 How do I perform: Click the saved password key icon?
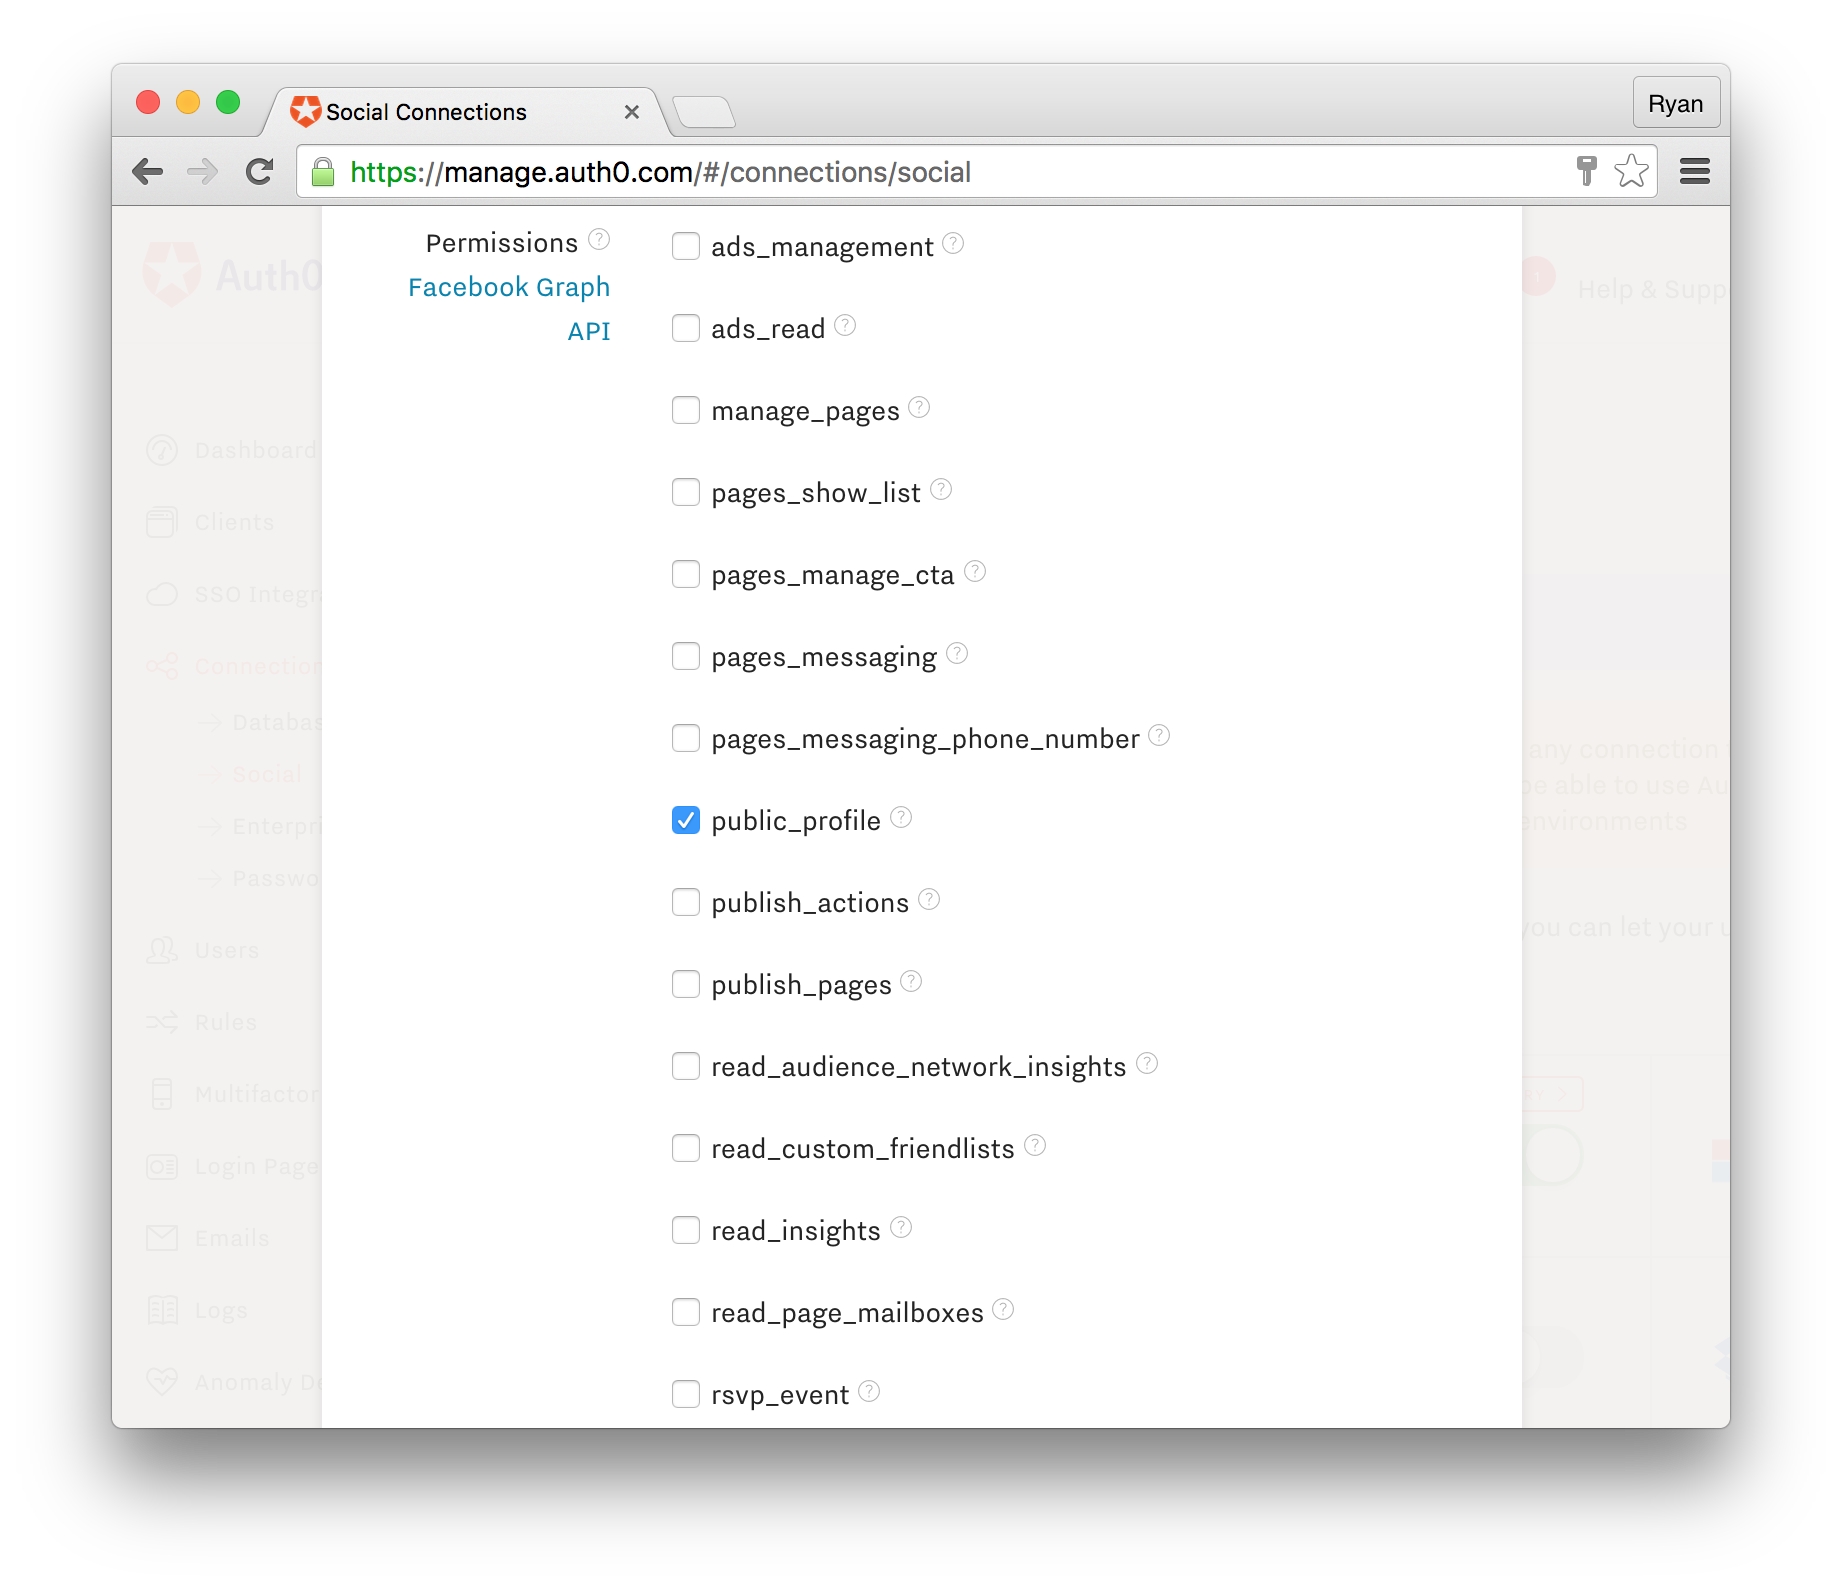(x=1586, y=171)
